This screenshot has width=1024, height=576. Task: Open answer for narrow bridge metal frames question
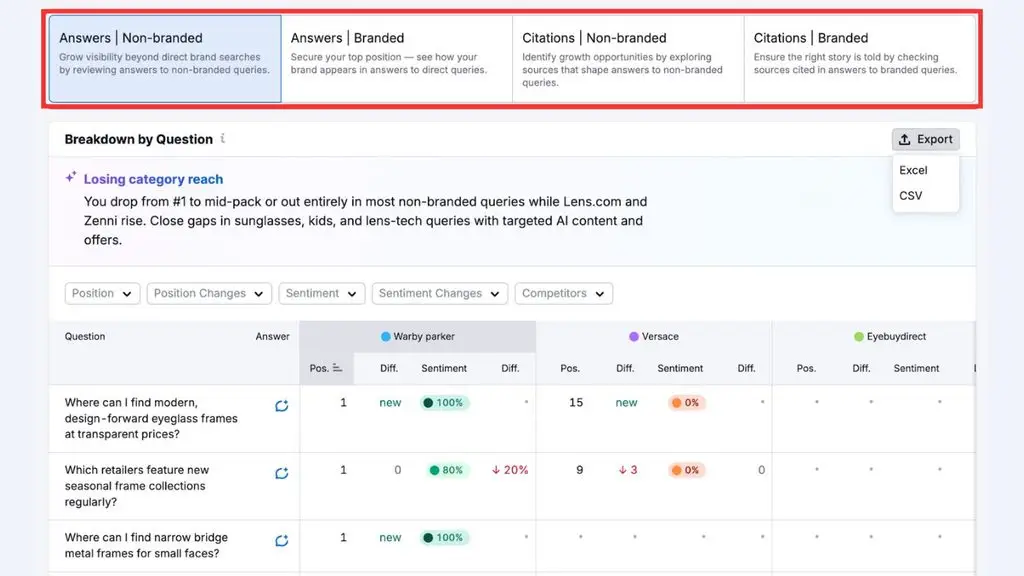281,540
